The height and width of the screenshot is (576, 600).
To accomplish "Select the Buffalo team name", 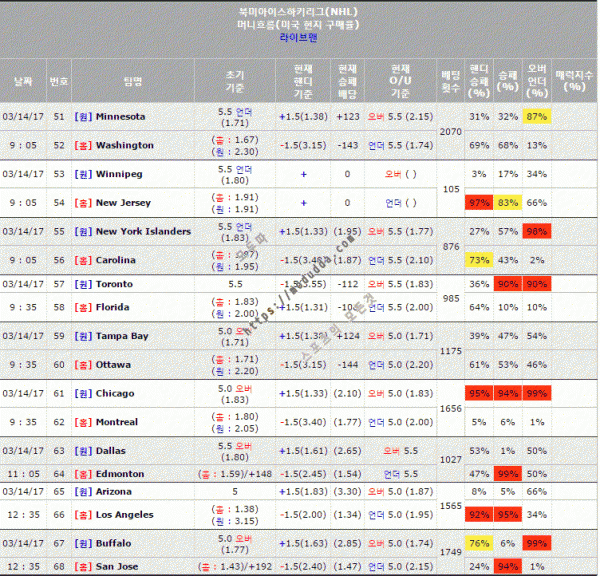I will (x=113, y=543).
